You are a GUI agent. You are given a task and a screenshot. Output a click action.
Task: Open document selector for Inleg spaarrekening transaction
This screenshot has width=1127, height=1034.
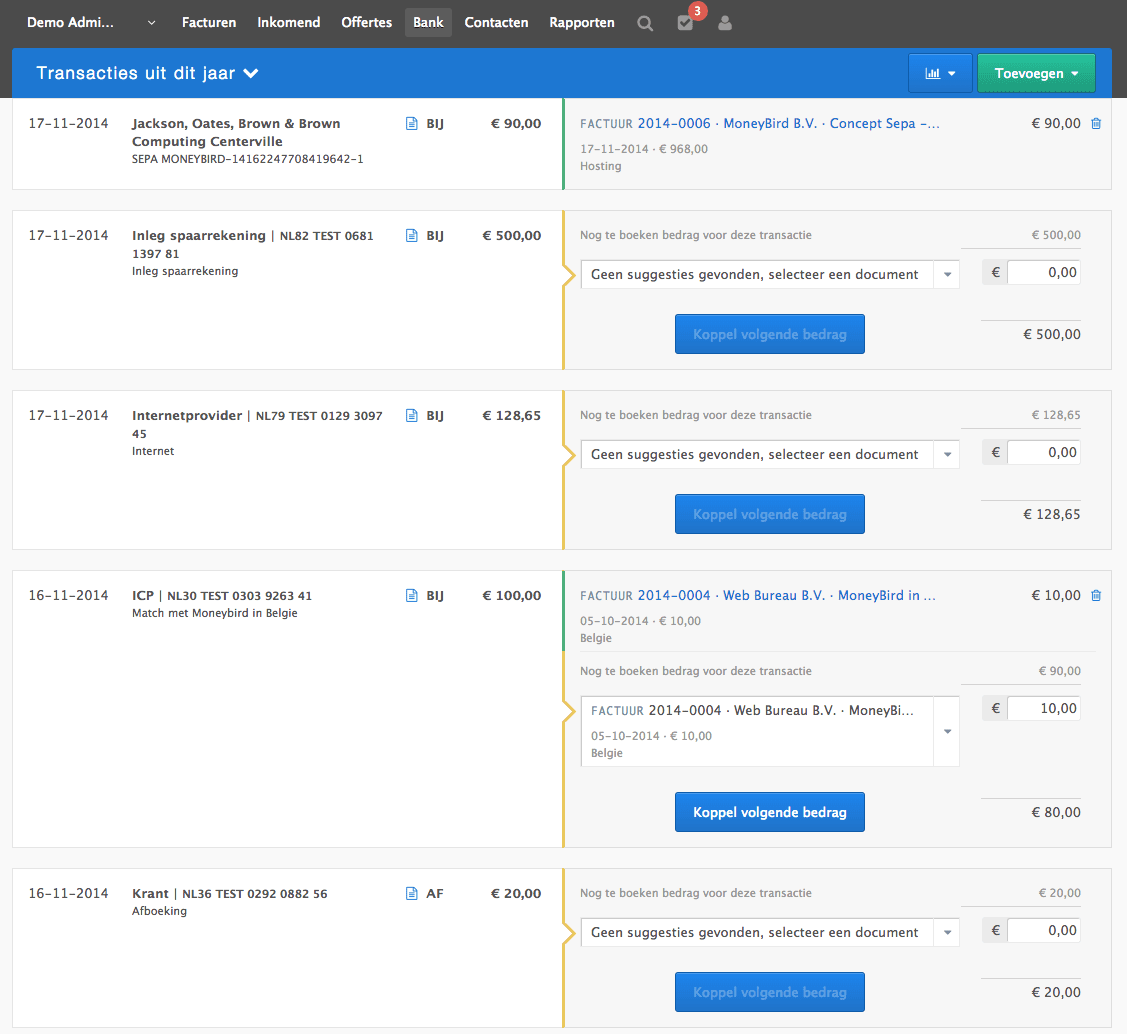(769, 274)
